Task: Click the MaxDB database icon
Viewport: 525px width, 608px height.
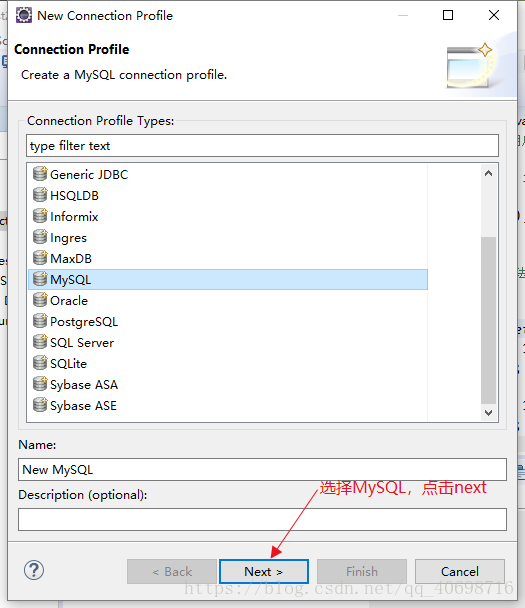Action: click(x=40, y=257)
